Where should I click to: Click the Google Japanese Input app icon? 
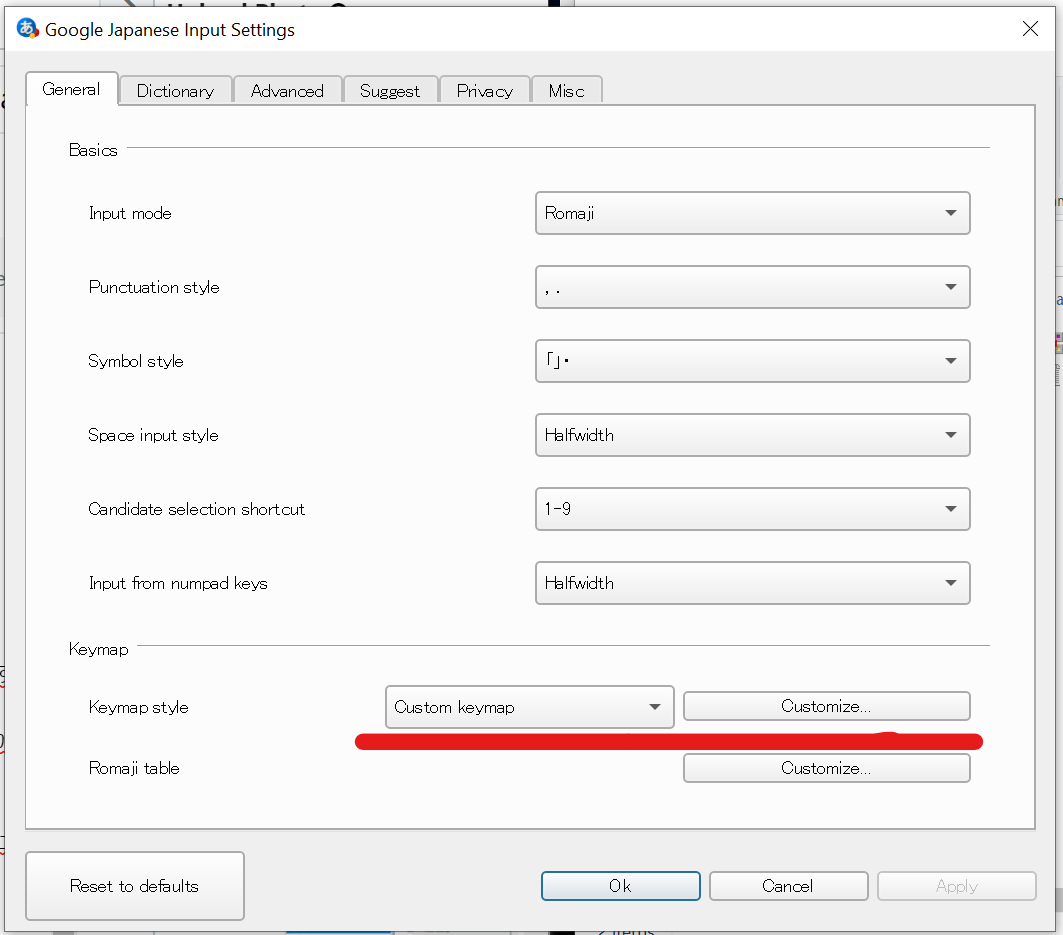28,28
